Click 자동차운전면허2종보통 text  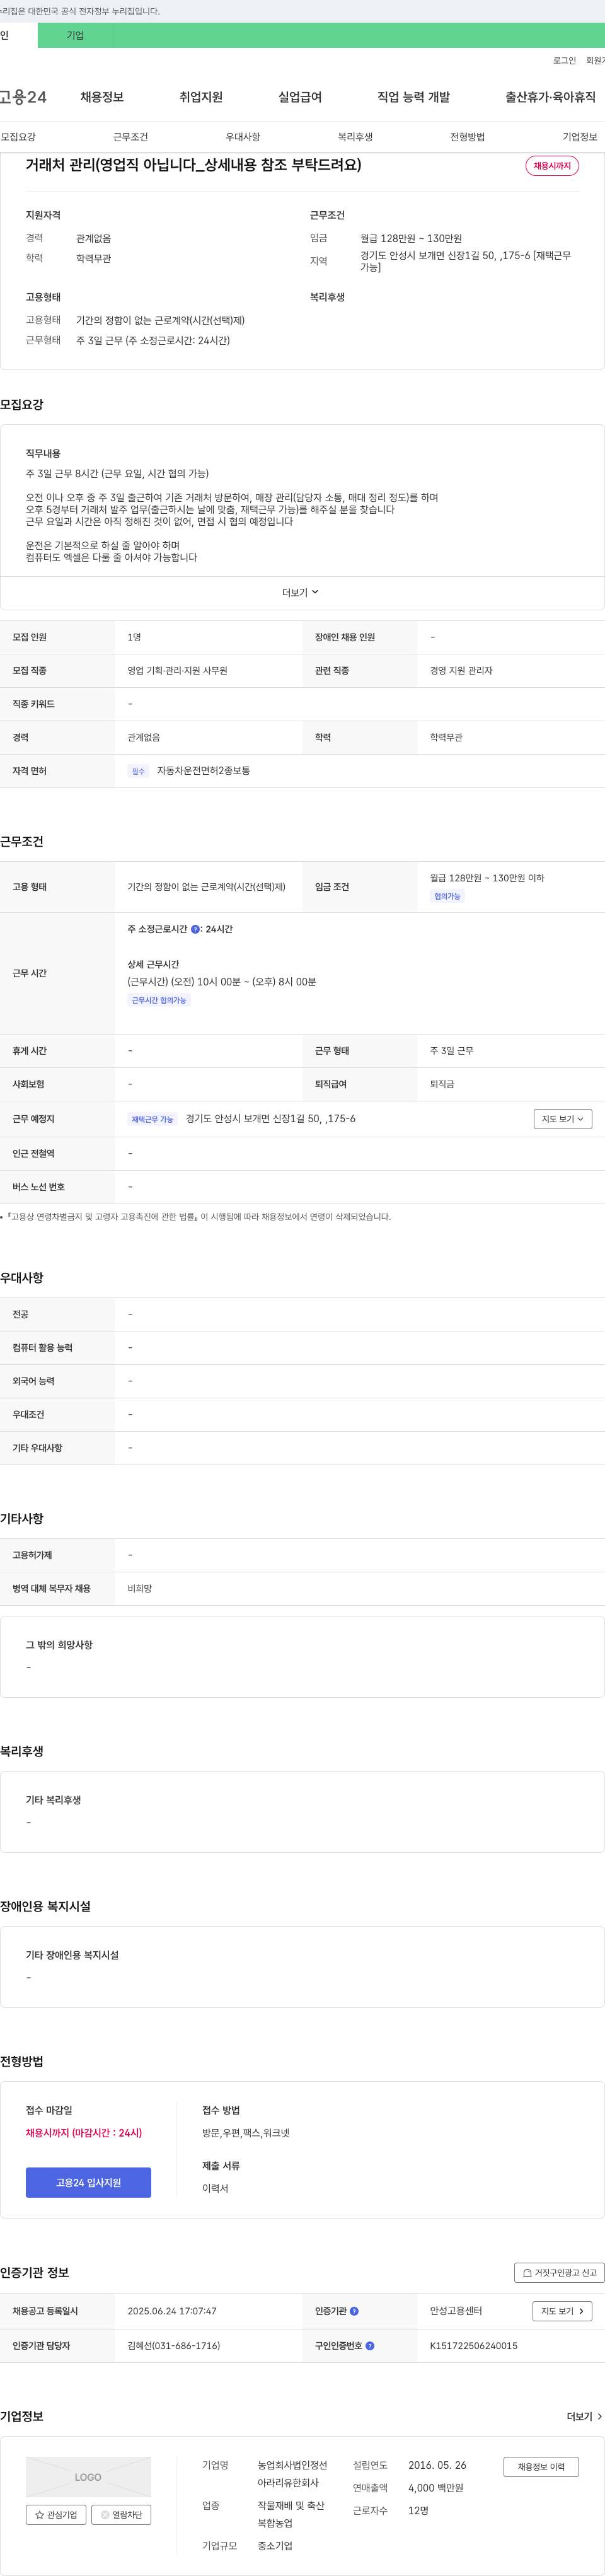coord(203,771)
